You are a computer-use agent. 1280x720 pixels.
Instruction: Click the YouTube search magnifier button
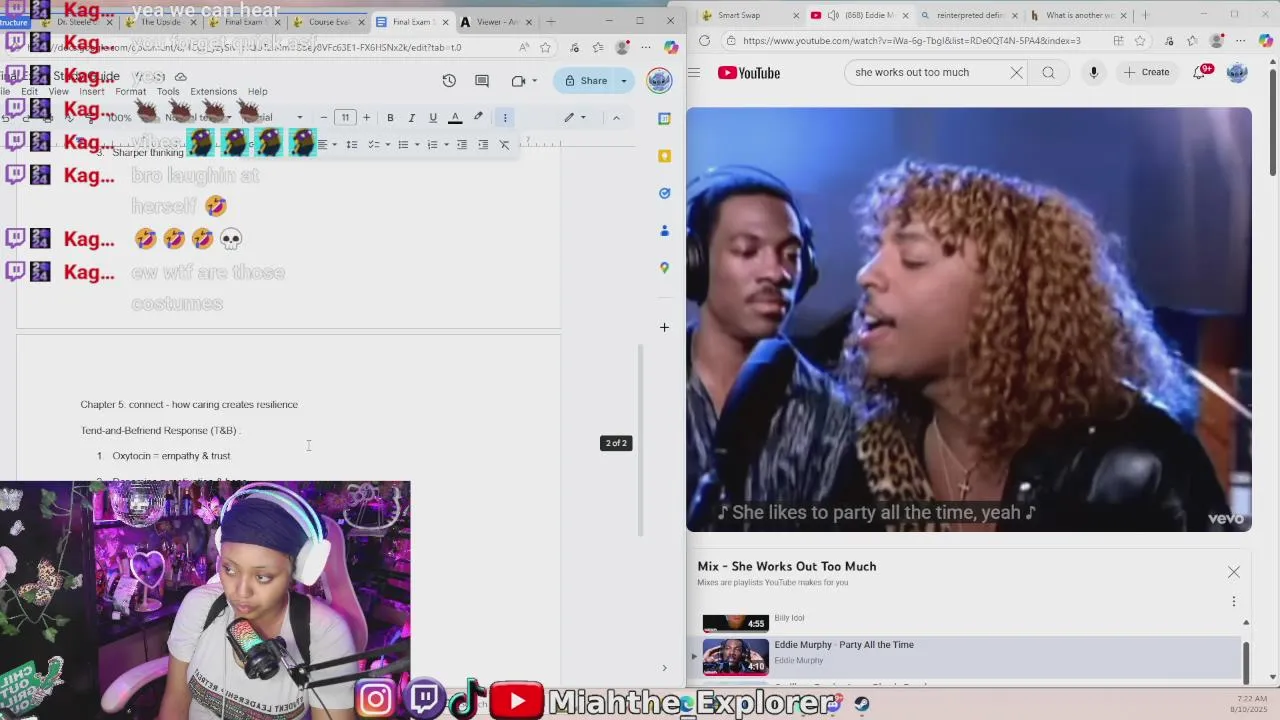coord(1048,72)
